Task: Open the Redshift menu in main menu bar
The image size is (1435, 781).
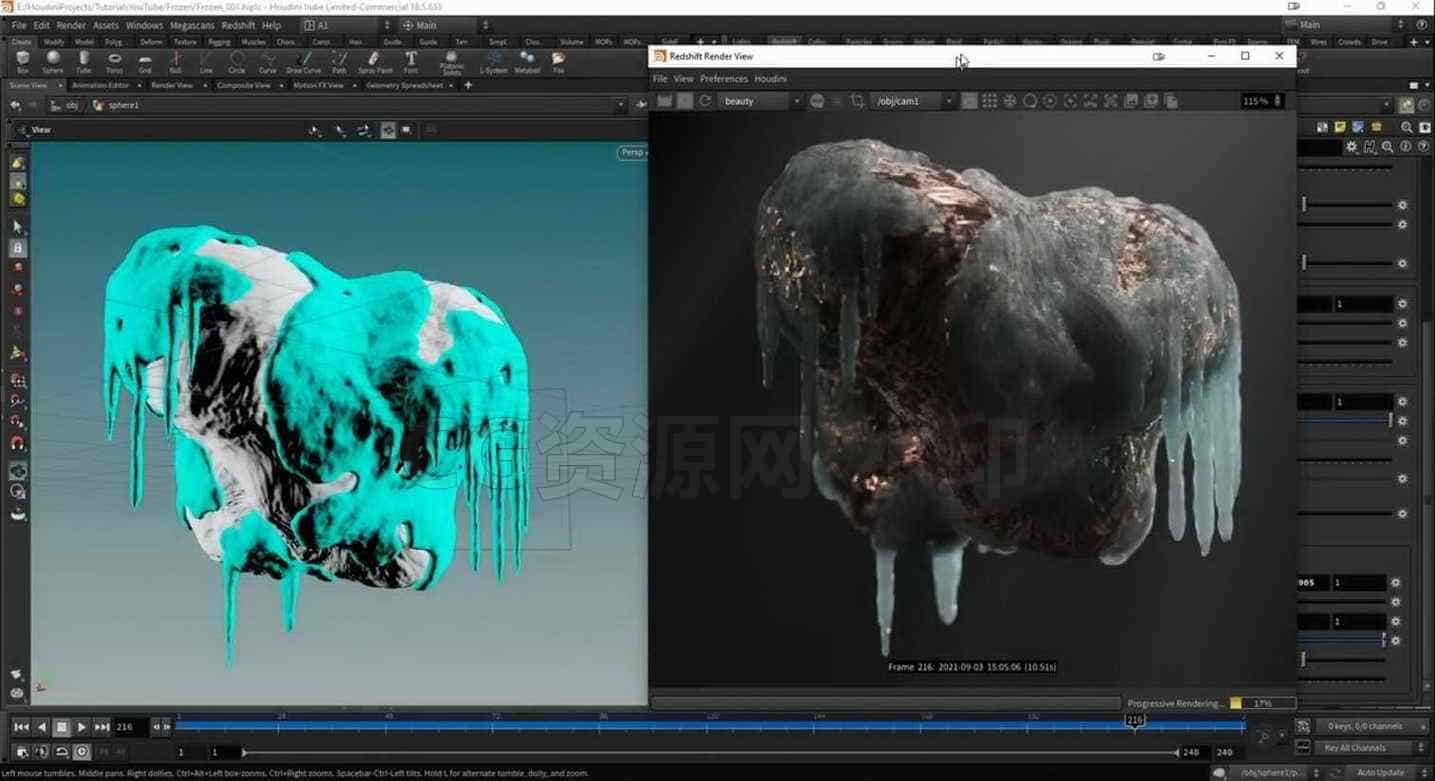Action: (238, 25)
